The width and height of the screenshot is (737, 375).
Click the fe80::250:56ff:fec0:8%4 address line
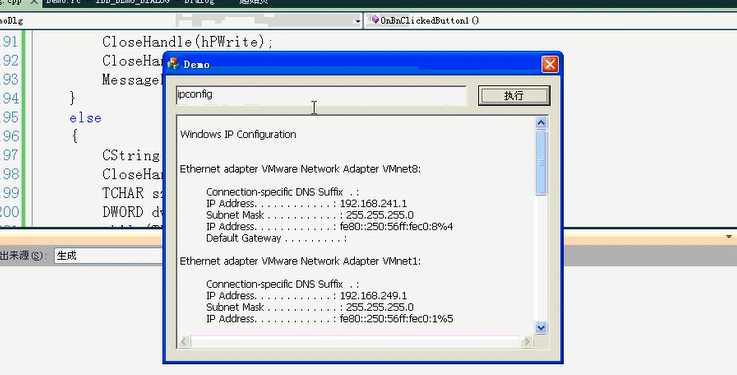329,227
